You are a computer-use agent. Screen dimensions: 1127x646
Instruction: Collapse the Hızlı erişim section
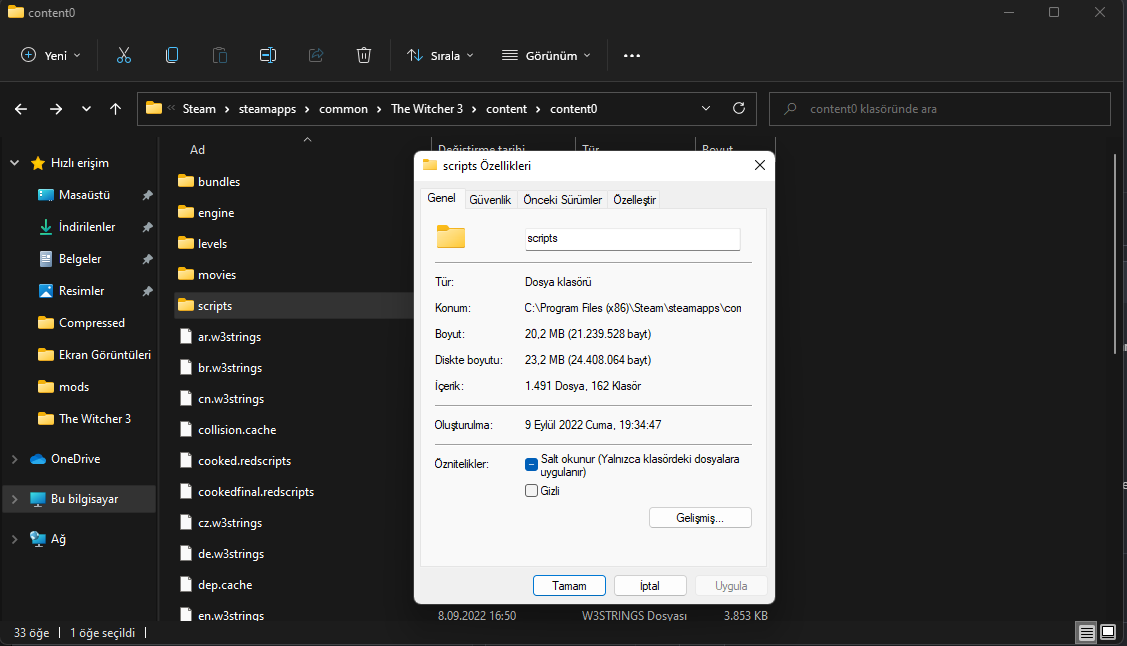[14, 163]
